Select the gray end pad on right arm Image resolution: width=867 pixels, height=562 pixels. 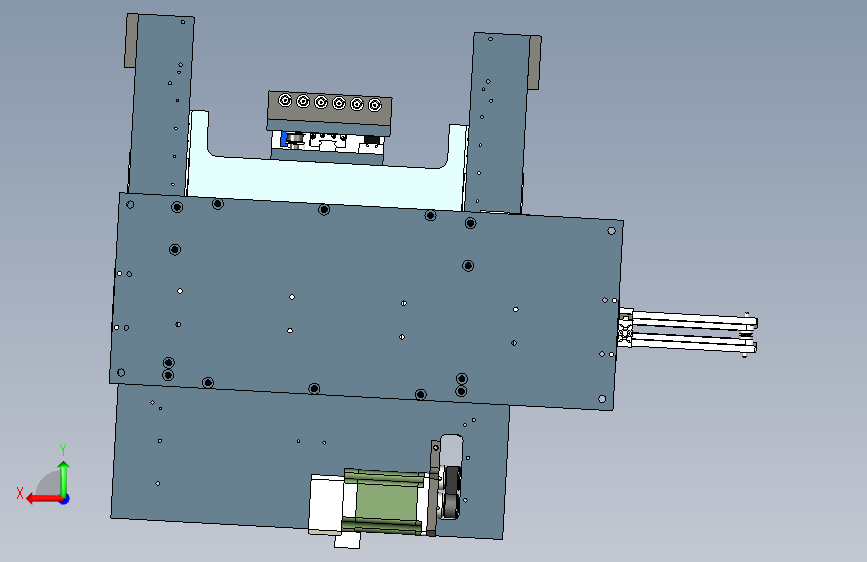(x=535, y=63)
